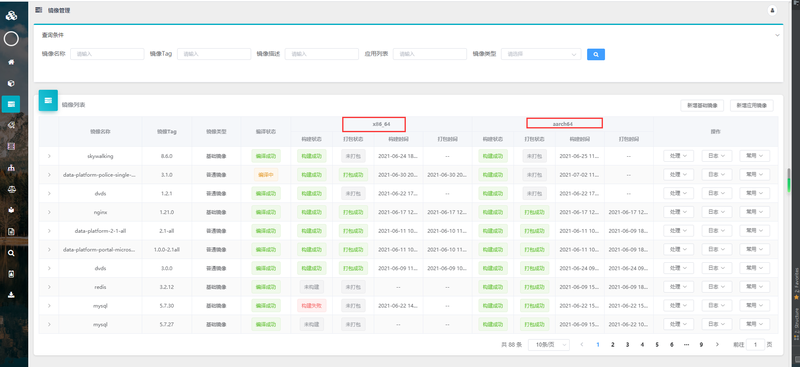
Task: Open the document file sidebar icon
Action: tap(11, 231)
